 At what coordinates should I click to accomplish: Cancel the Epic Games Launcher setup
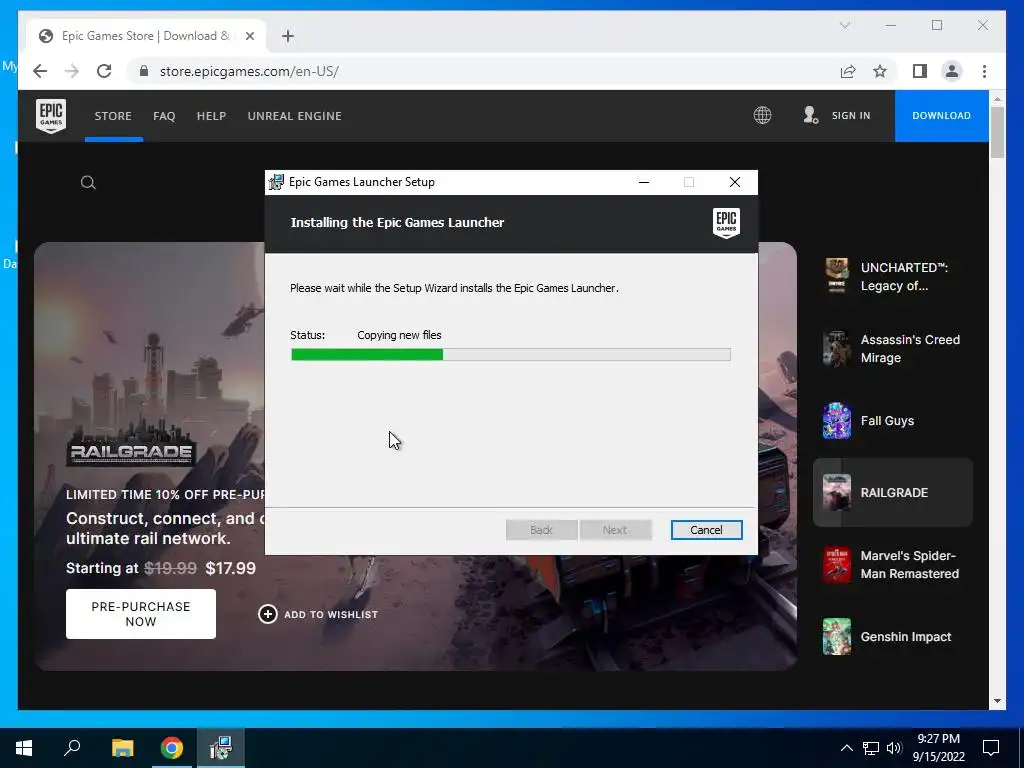[706, 530]
